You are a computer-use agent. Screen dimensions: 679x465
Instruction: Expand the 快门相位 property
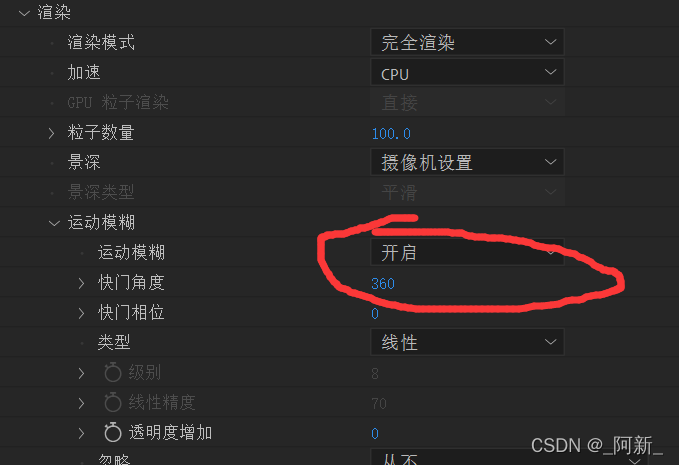[x=81, y=313]
